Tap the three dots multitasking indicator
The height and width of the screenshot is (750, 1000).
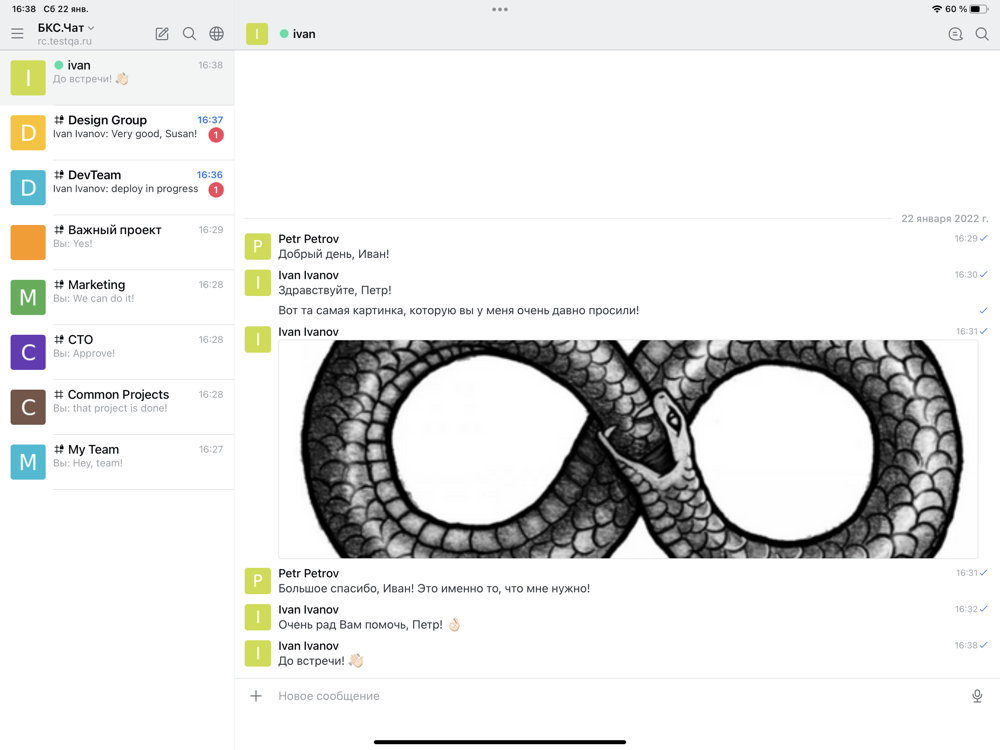[500, 10]
